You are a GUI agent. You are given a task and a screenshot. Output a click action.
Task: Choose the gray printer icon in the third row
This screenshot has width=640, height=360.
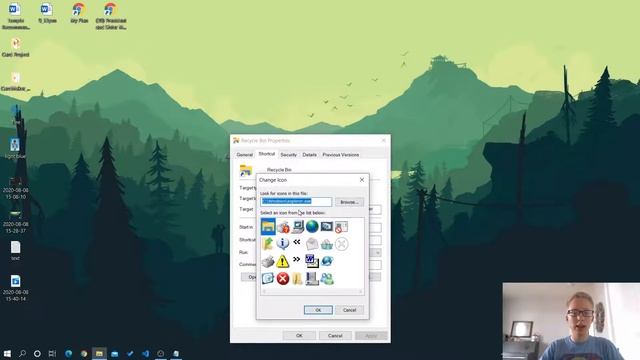point(268,261)
